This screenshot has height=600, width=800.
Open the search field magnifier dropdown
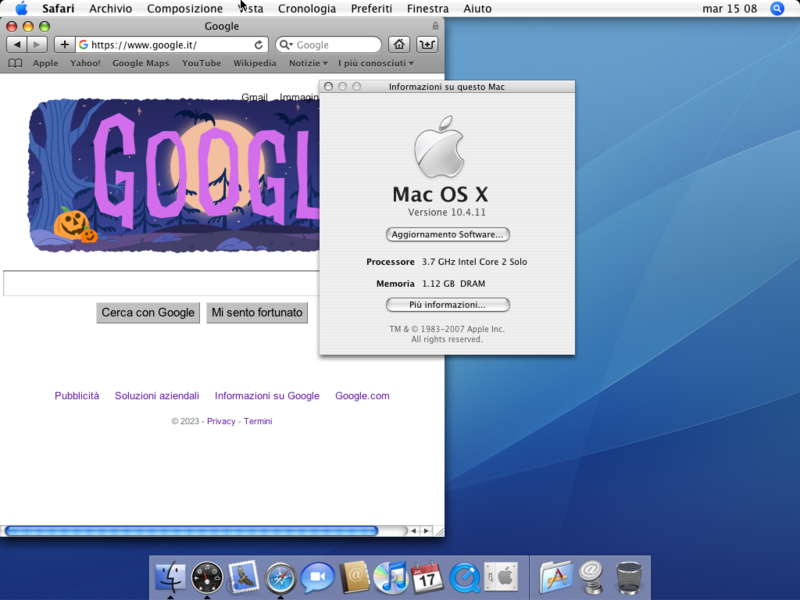tap(286, 45)
